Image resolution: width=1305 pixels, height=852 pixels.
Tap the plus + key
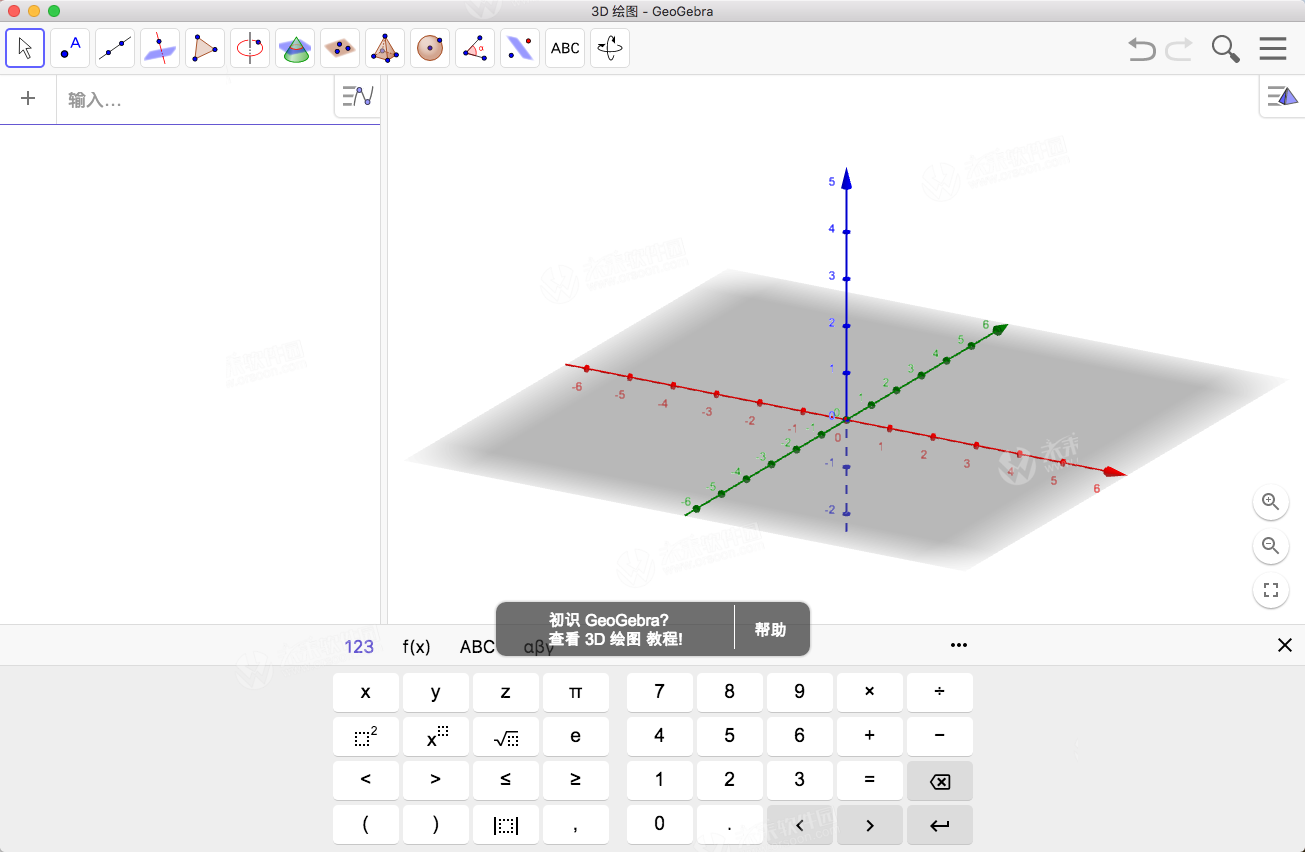[x=870, y=736]
